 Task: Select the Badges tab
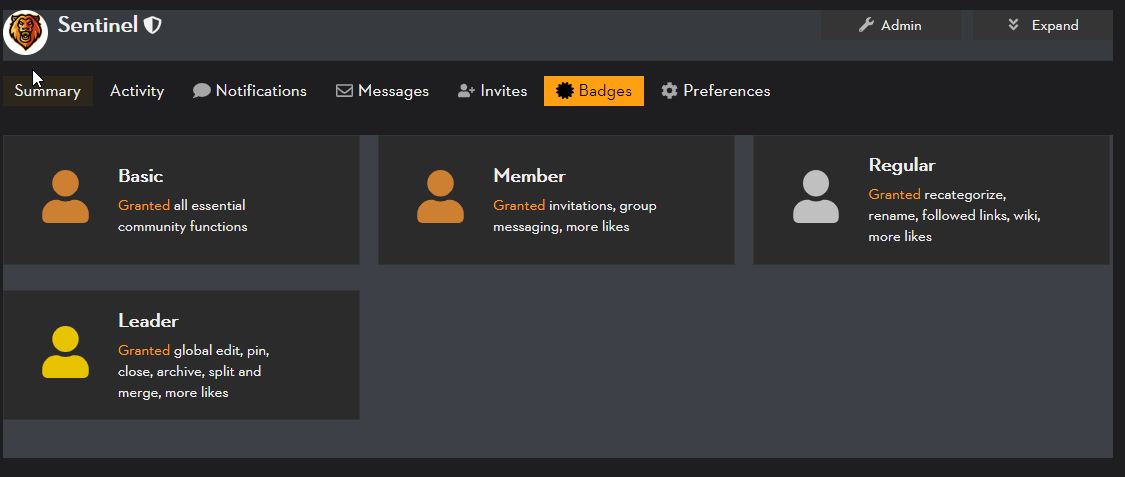593,91
